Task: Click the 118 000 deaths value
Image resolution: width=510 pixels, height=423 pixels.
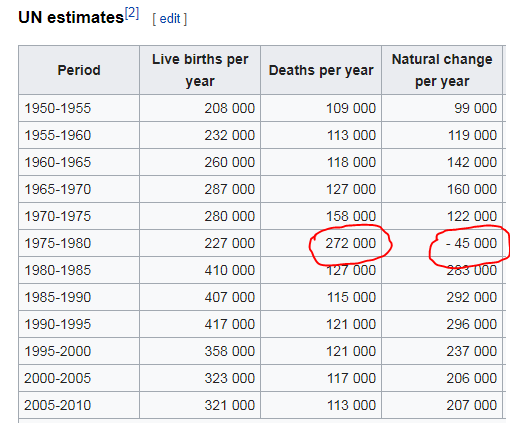Action: click(x=351, y=162)
